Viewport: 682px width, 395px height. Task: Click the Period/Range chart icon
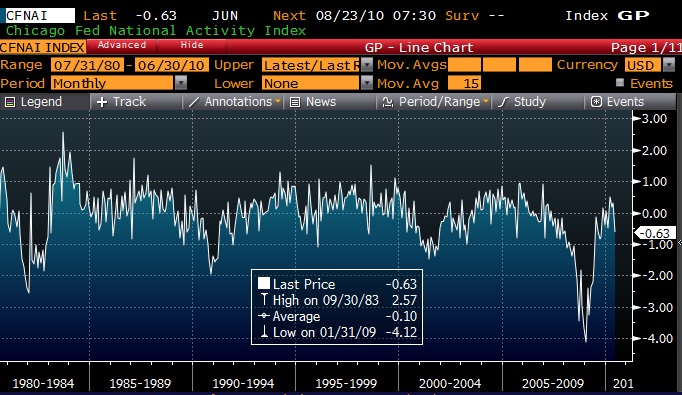click(x=388, y=102)
